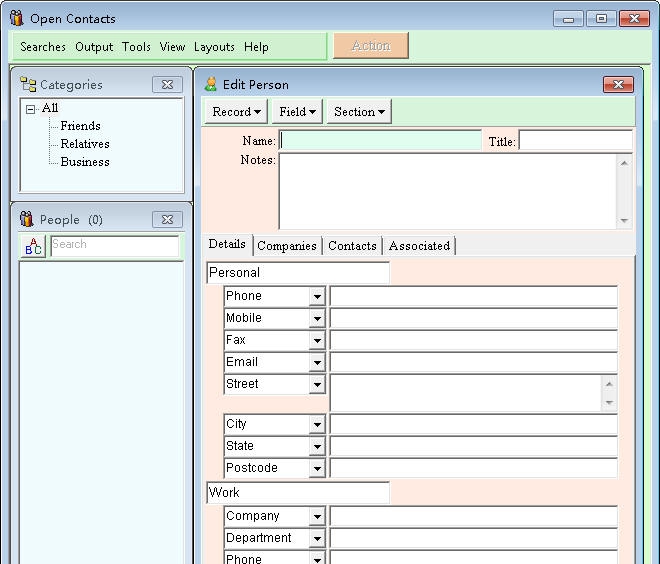Close the People panel
The height and width of the screenshot is (564, 660).
pos(168,219)
